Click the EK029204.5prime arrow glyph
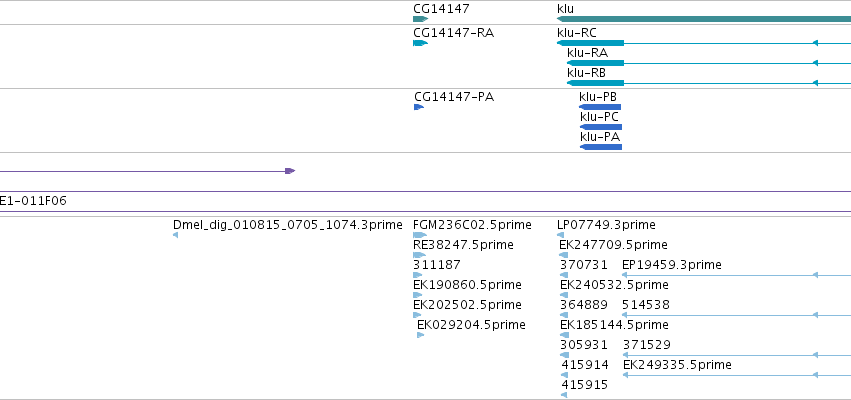 421,335
